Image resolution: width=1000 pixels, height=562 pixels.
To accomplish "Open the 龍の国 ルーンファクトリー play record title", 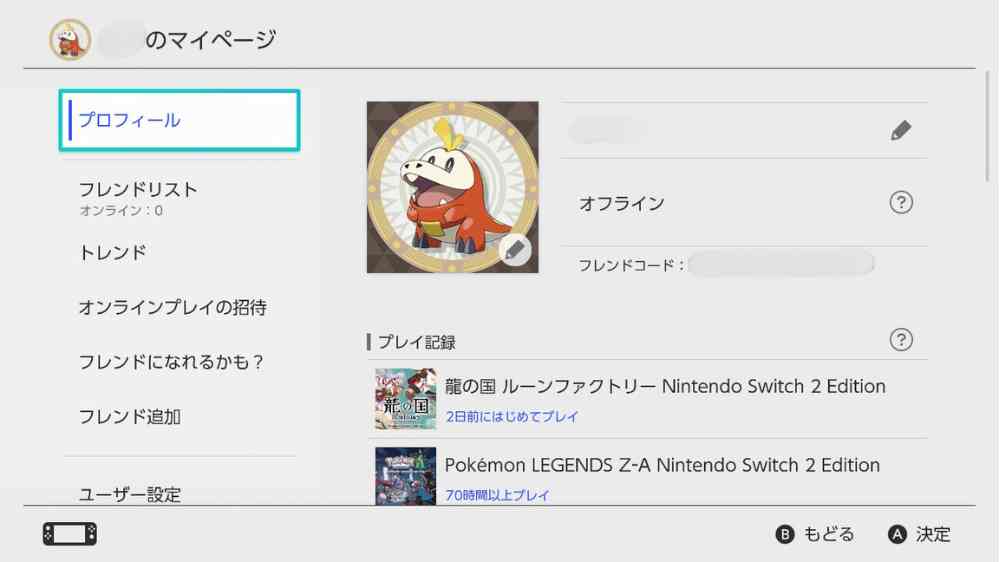I will (665, 387).
